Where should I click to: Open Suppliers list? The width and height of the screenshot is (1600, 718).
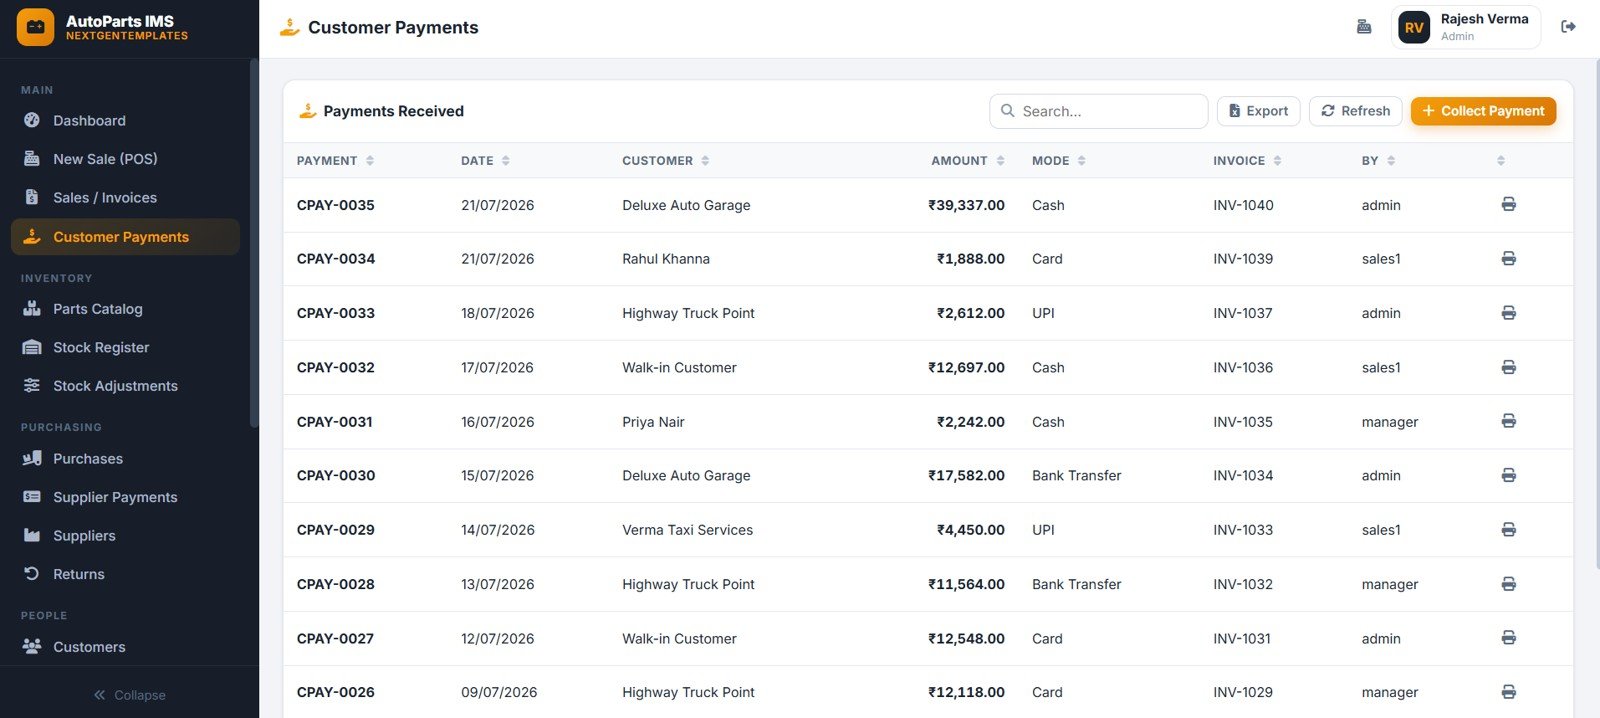tap(125, 536)
